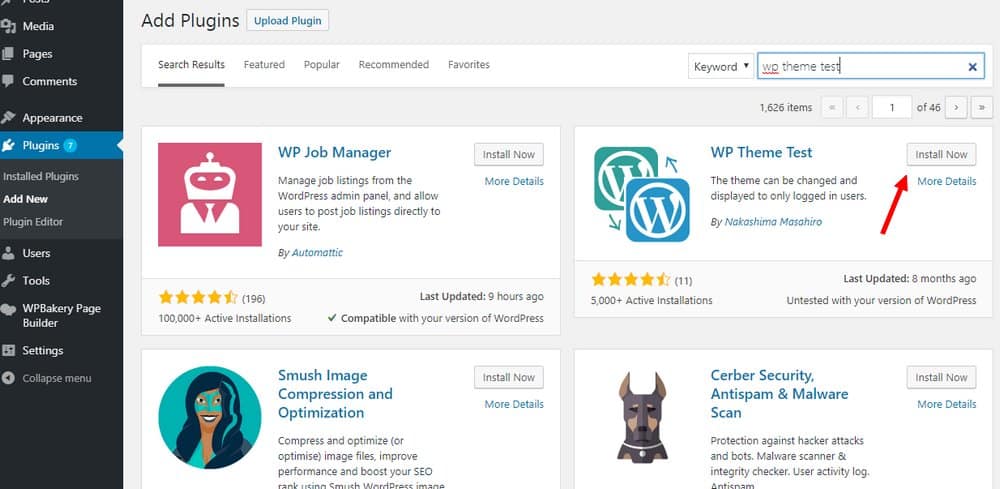Screen dimensions: 1000x489
Task: Go to the previous results page
Action: tap(857, 107)
